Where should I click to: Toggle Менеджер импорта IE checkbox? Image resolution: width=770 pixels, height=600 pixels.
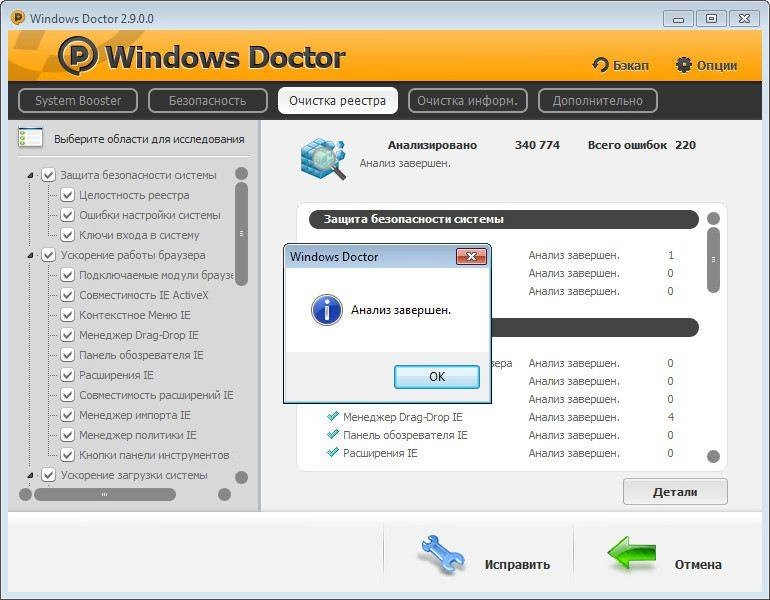point(67,415)
